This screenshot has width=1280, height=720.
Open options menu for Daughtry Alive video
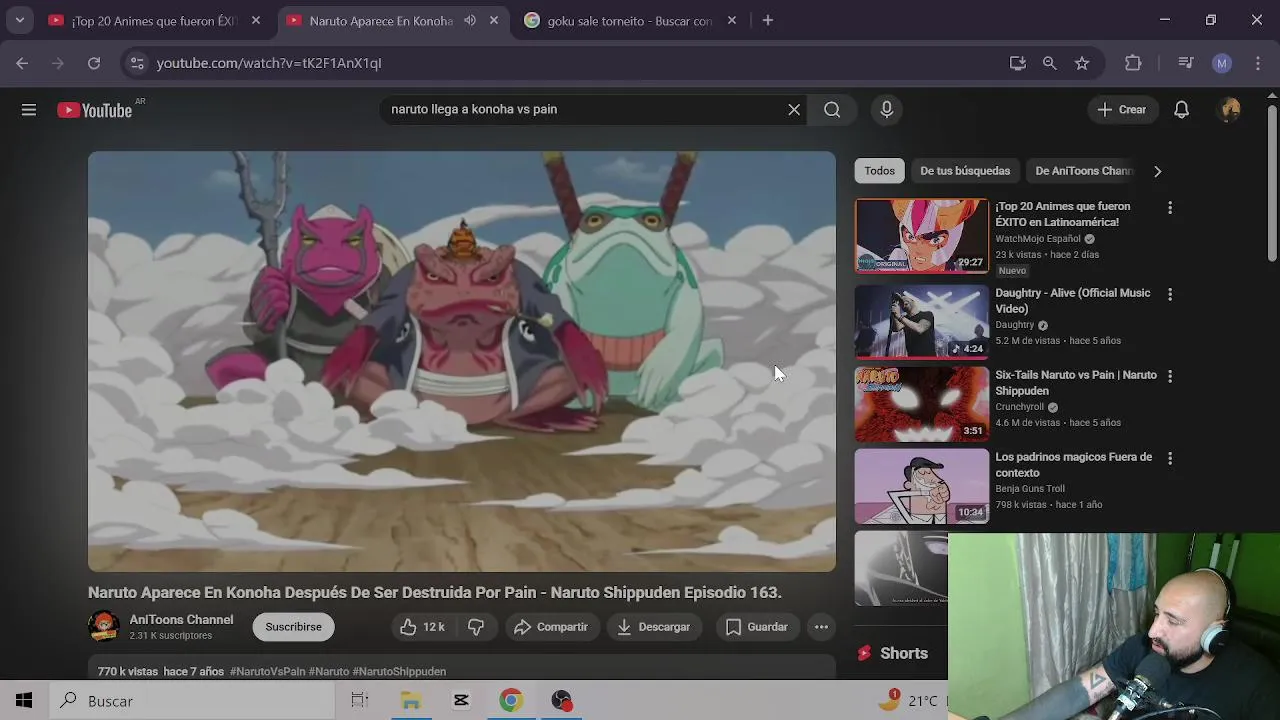[1170, 294]
